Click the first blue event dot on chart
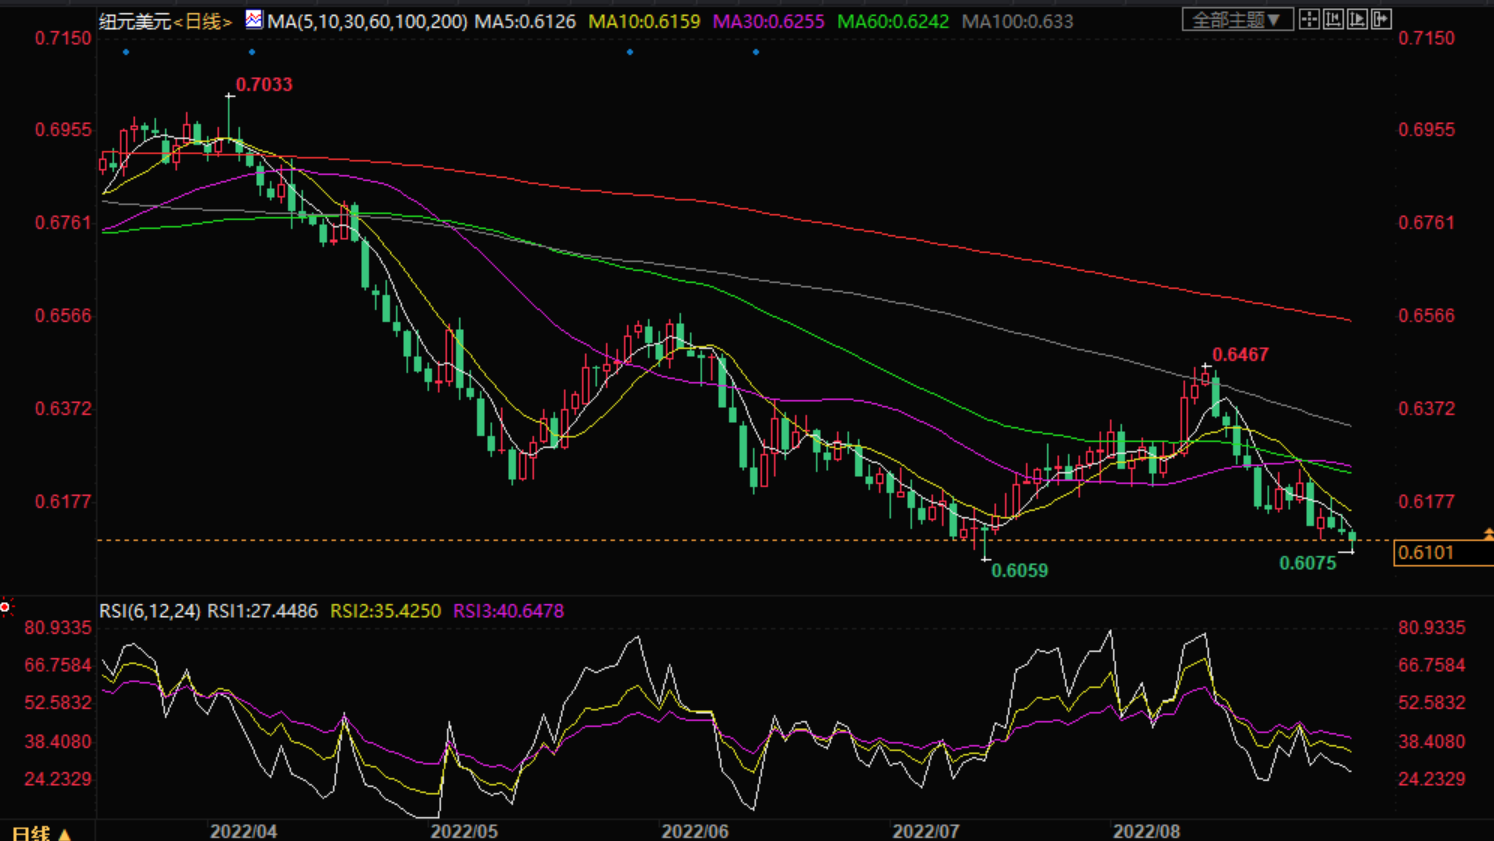This screenshot has width=1494, height=841. coord(126,52)
